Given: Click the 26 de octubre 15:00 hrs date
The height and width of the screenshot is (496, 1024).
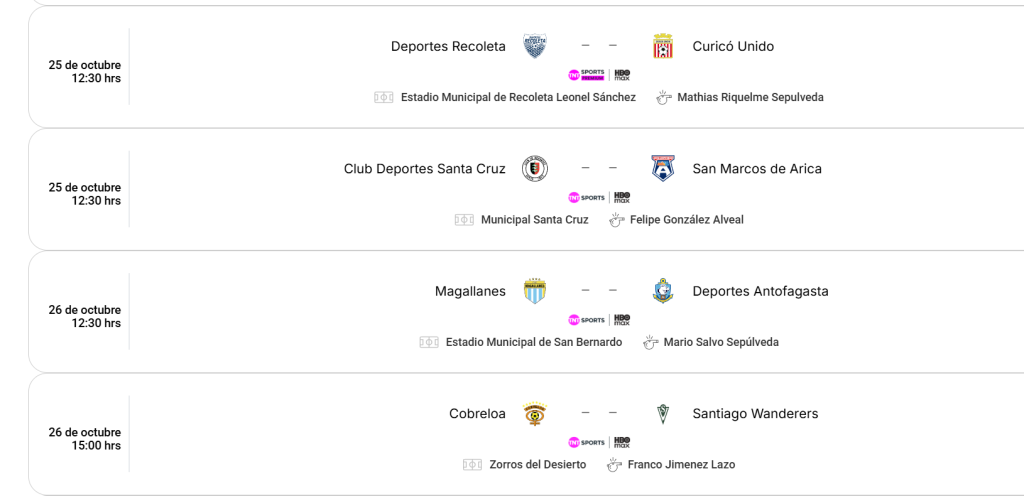Looking at the screenshot, I should tap(85, 439).
